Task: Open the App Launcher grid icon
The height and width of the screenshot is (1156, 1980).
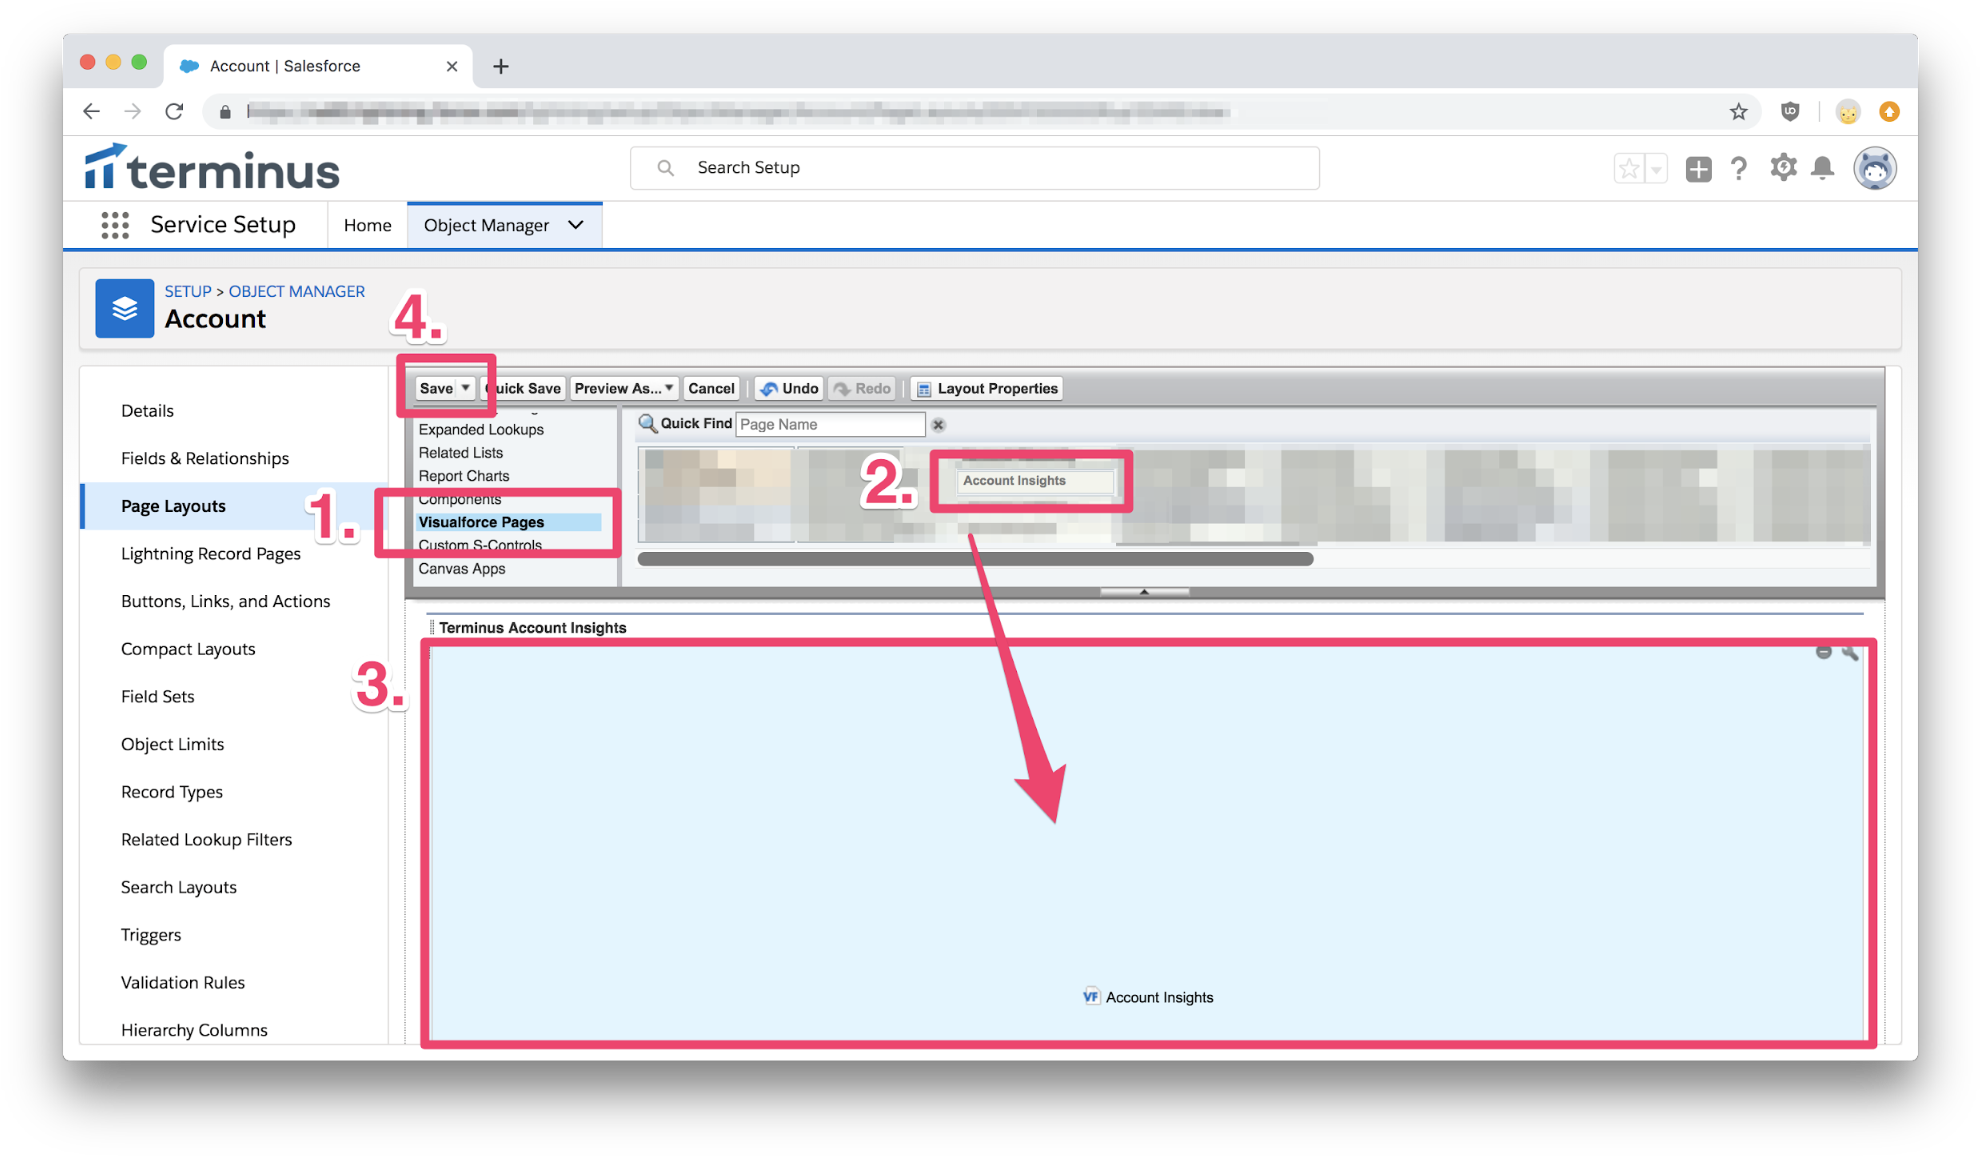Action: click(x=115, y=225)
